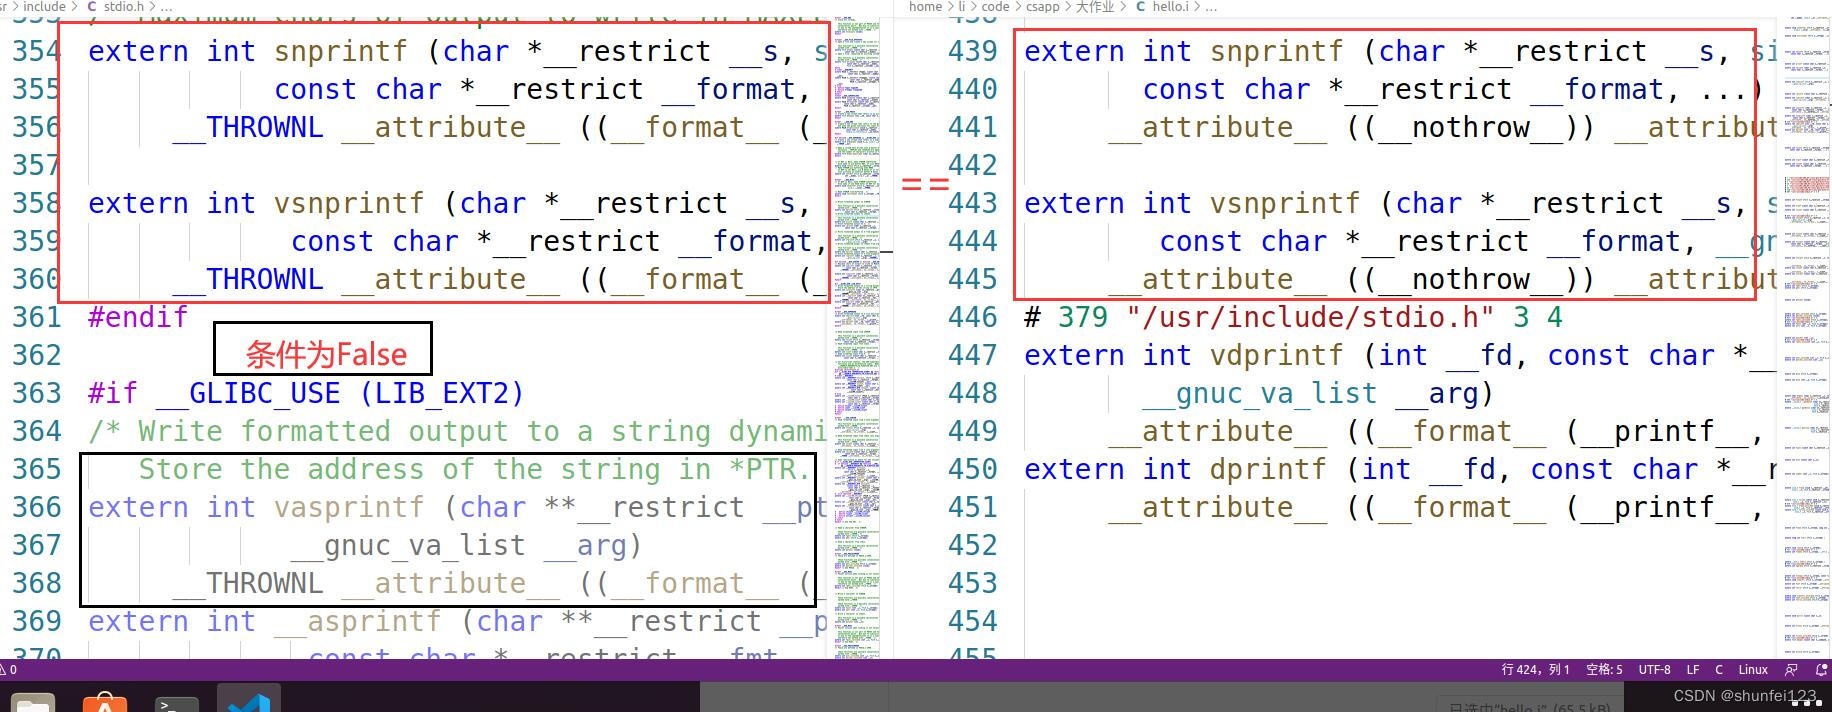This screenshot has height=712, width=1832.
Task: Click __THROWNL on line 356 in stdio.h
Action: (x=248, y=128)
